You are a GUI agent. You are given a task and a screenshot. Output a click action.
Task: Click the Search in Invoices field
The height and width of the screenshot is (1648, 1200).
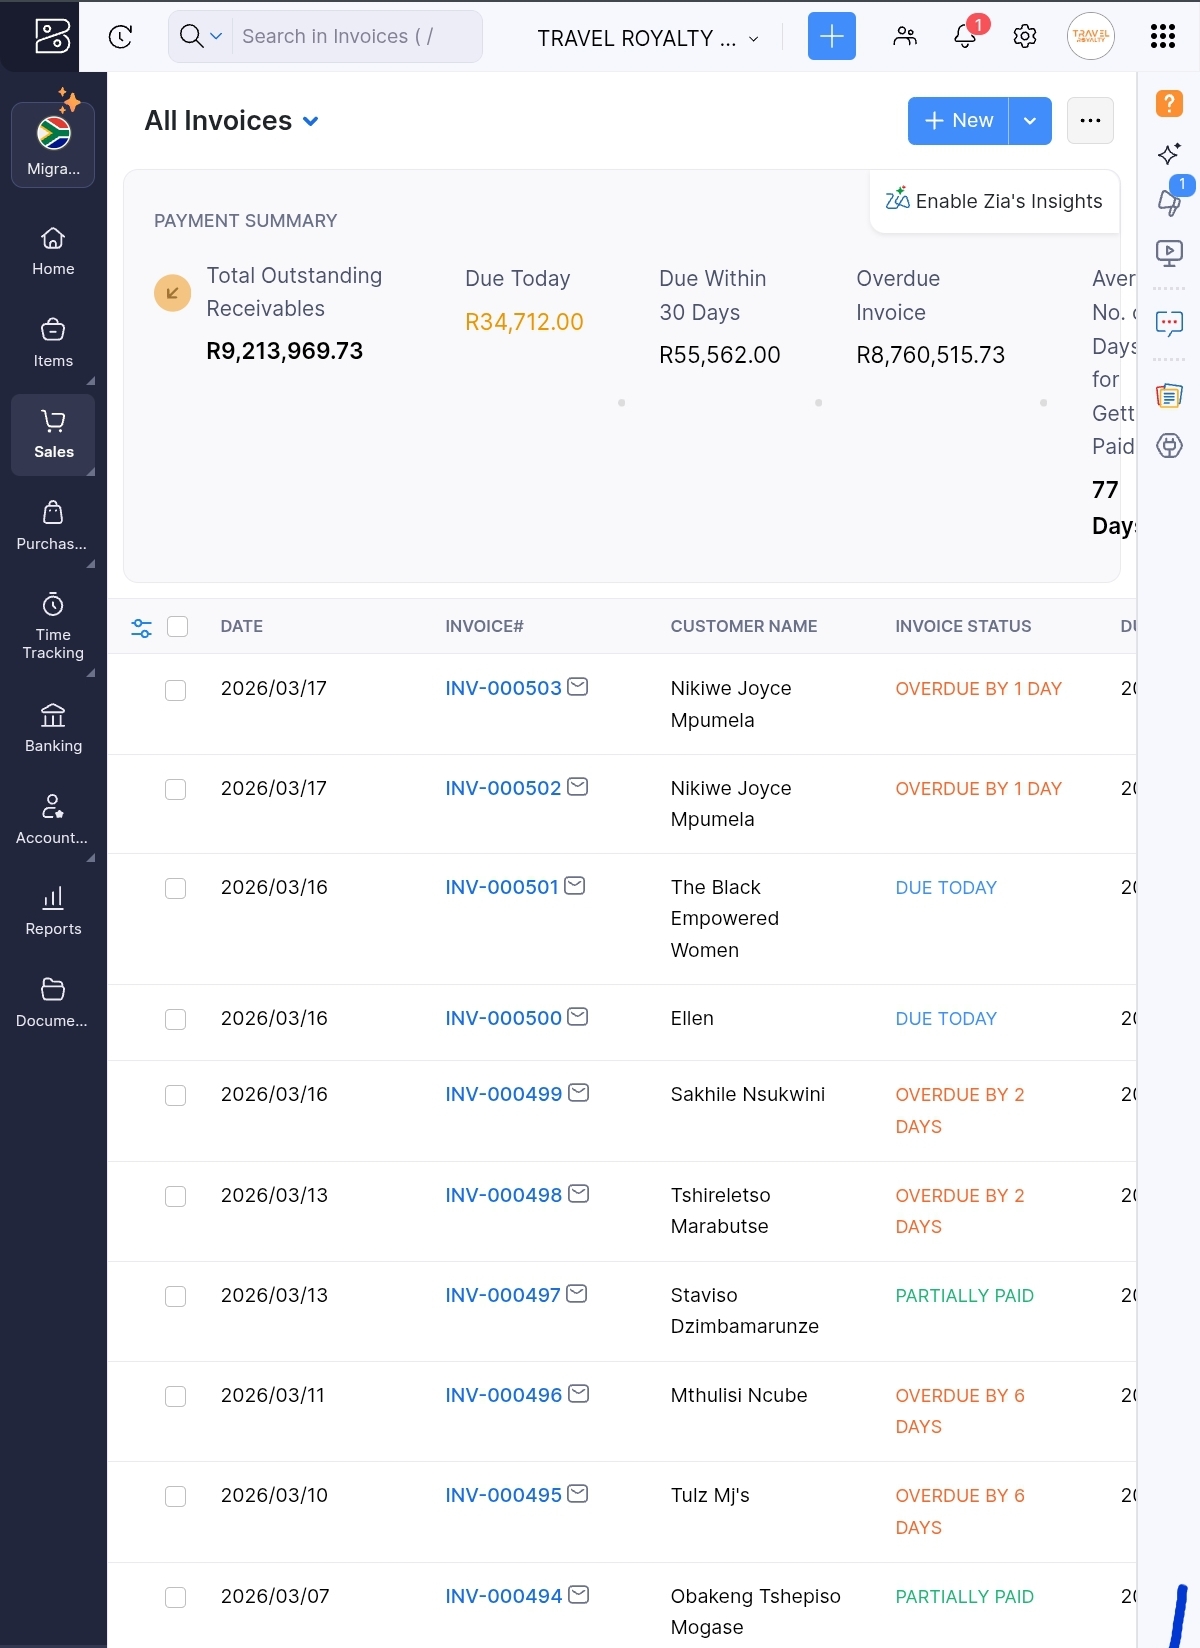(355, 37)
